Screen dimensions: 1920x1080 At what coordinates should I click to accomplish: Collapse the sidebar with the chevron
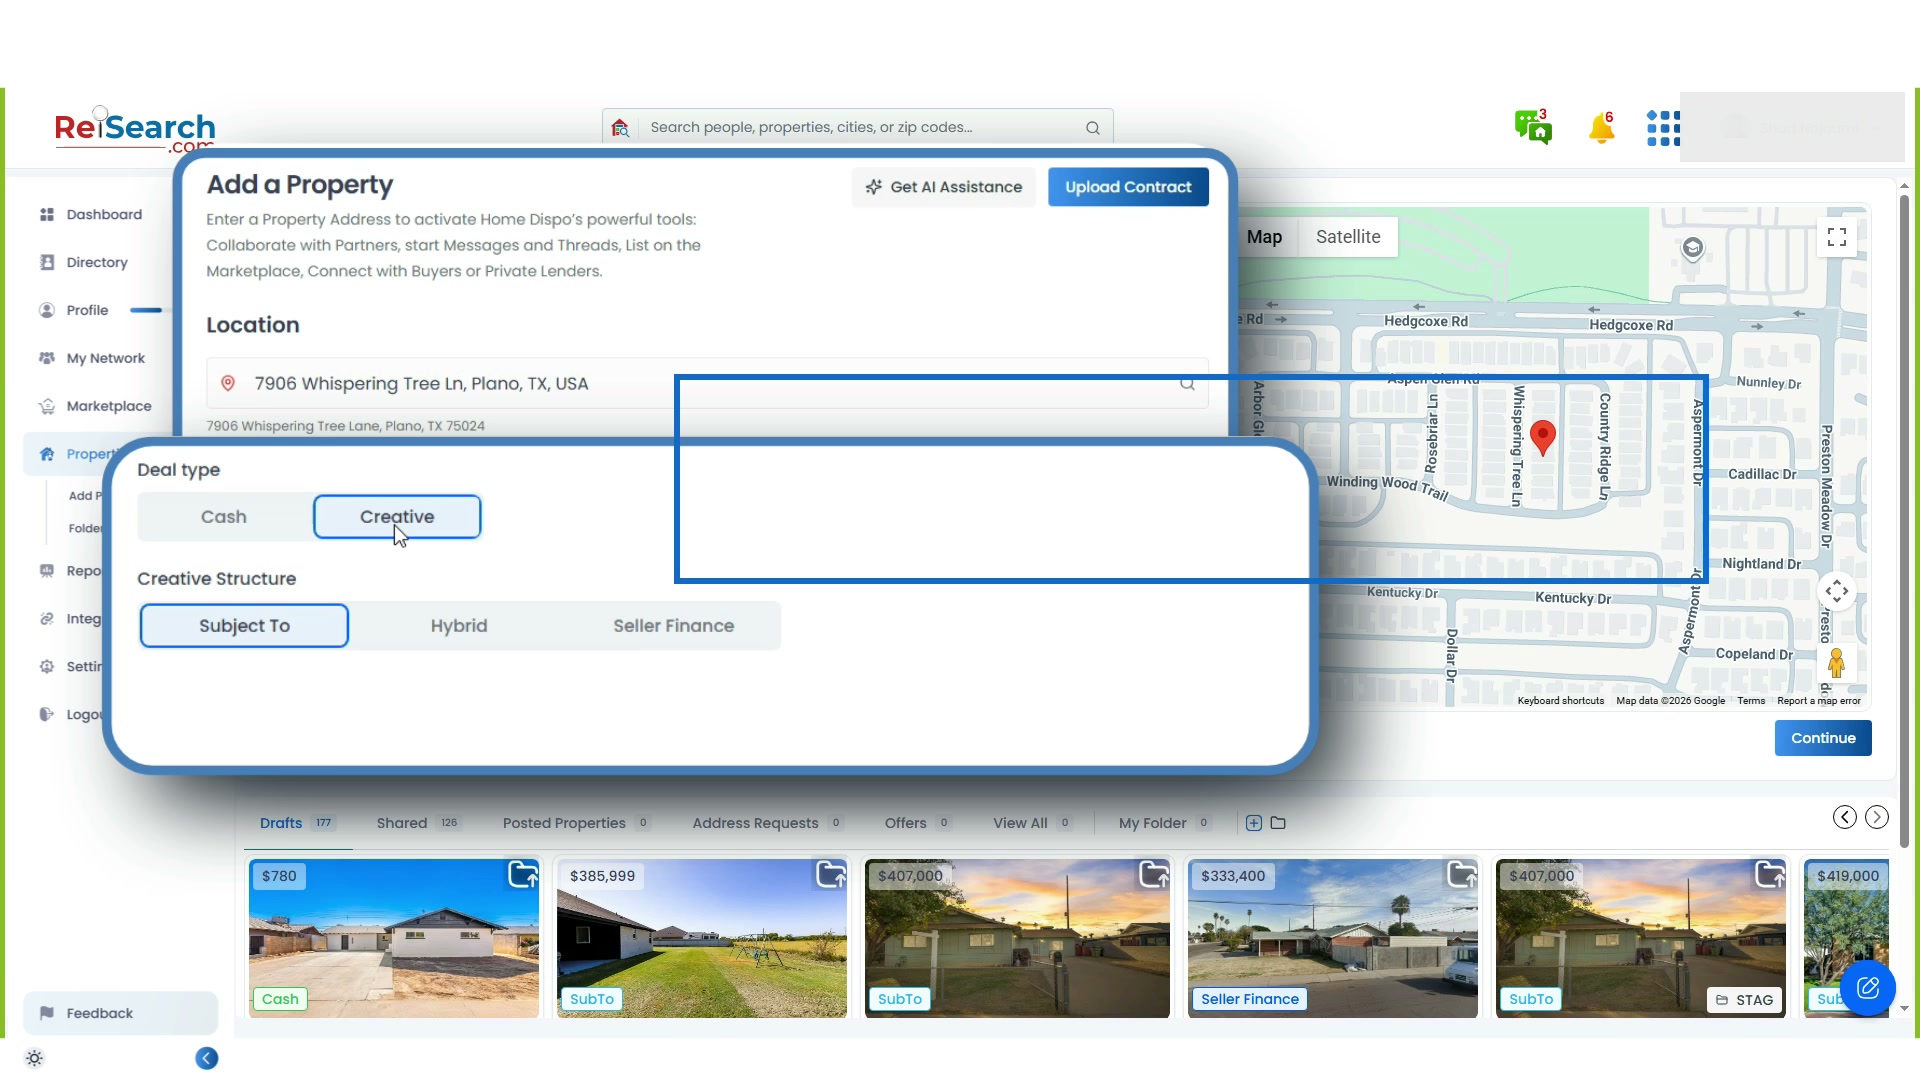[x=207, y=1058]
